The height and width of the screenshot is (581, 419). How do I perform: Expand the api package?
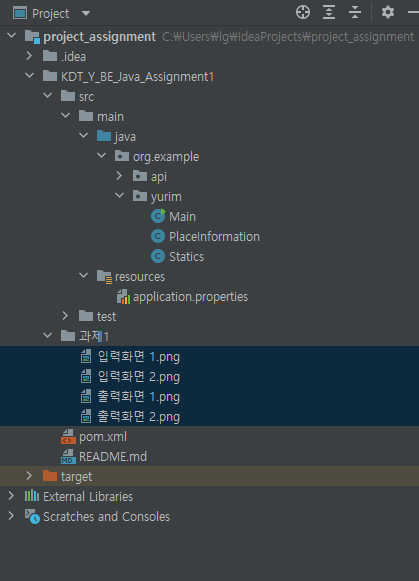pyautogui.click(x=119, y=176)
